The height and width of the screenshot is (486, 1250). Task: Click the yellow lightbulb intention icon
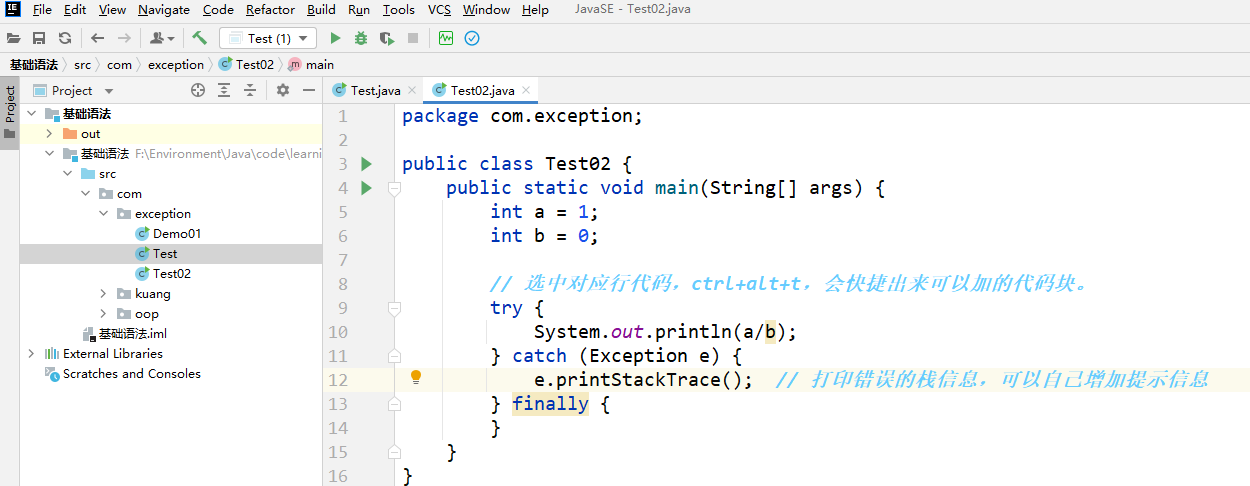pyautogui.click(x=416, y=378)
